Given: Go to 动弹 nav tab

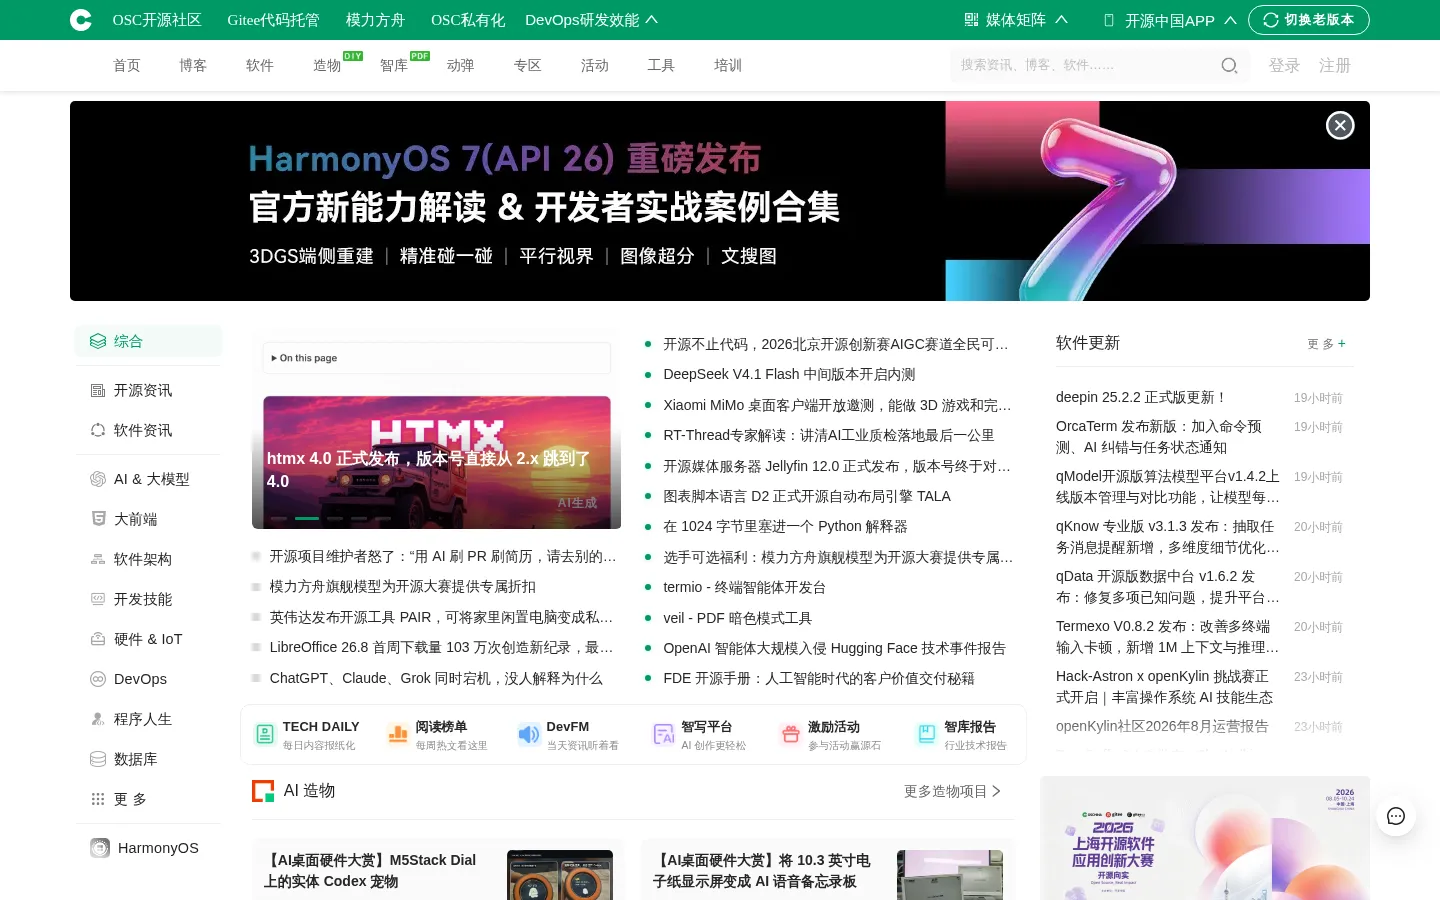Looking at the screenshot, I should 461,65.
